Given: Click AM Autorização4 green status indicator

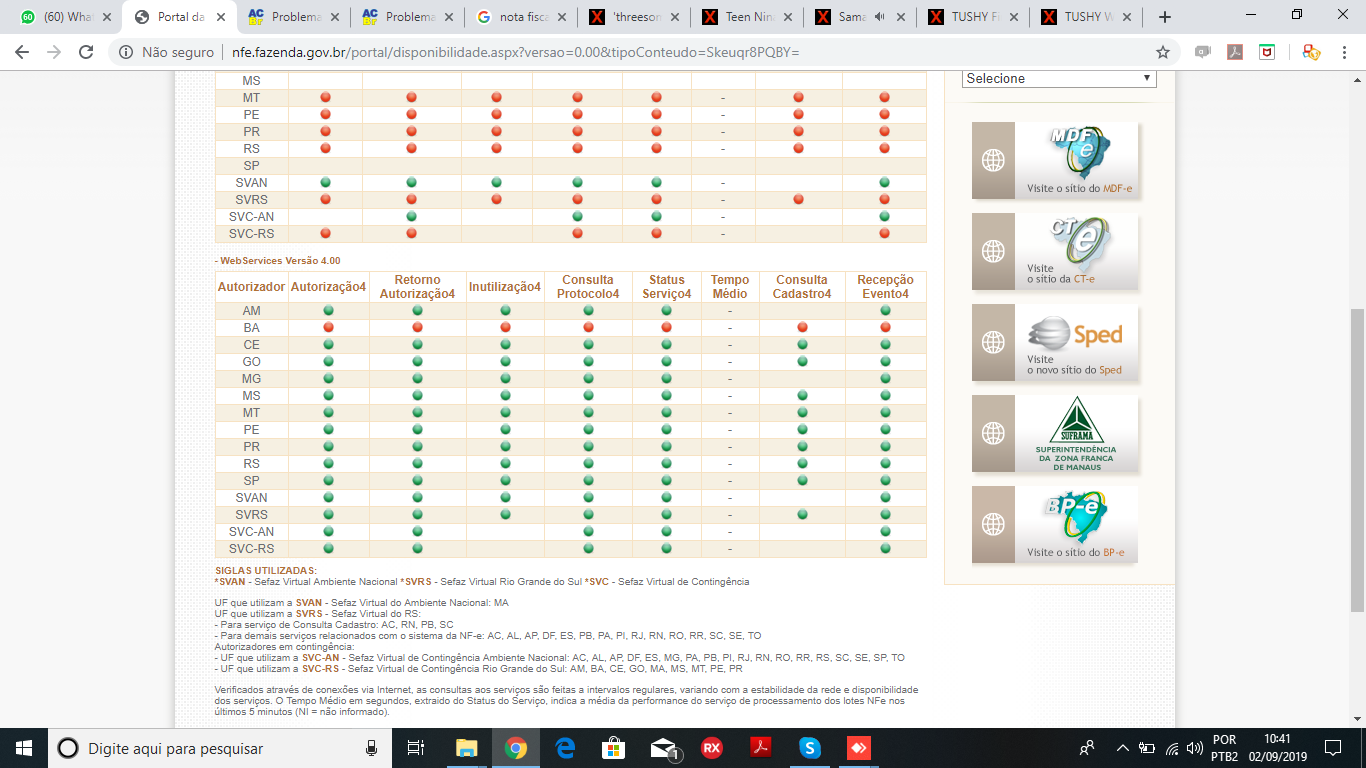Looking at the screenshot, I should pos(328,310).
